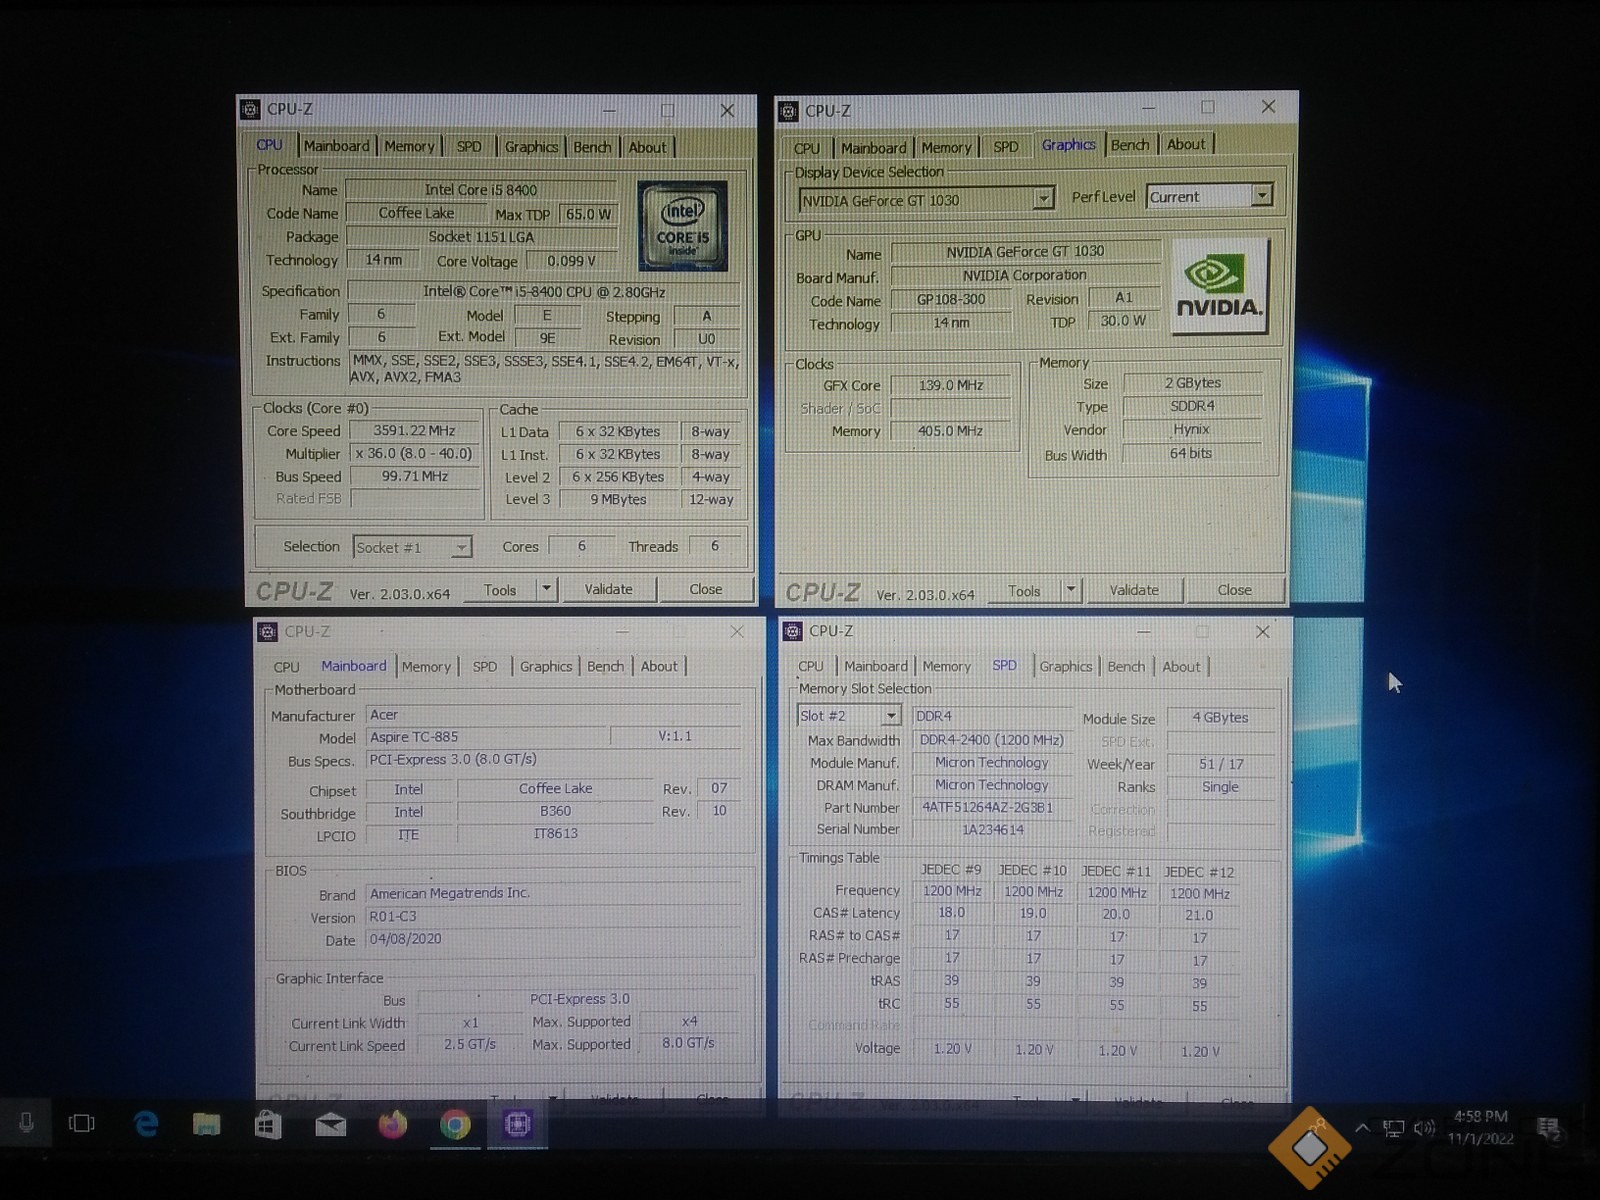This screenshot has width=1600, height=1200.
Task: Click Tools button in the Graphics window
Action: tap(1024, 591)
